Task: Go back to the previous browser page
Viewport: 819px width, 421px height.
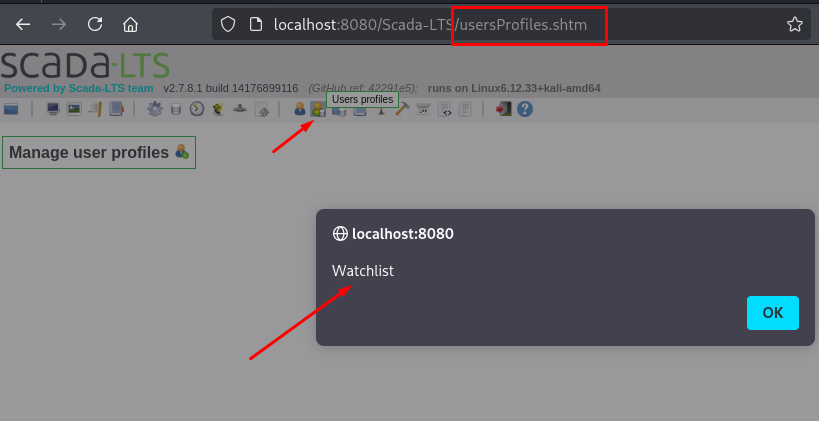Action: click(x=23, y=24)
